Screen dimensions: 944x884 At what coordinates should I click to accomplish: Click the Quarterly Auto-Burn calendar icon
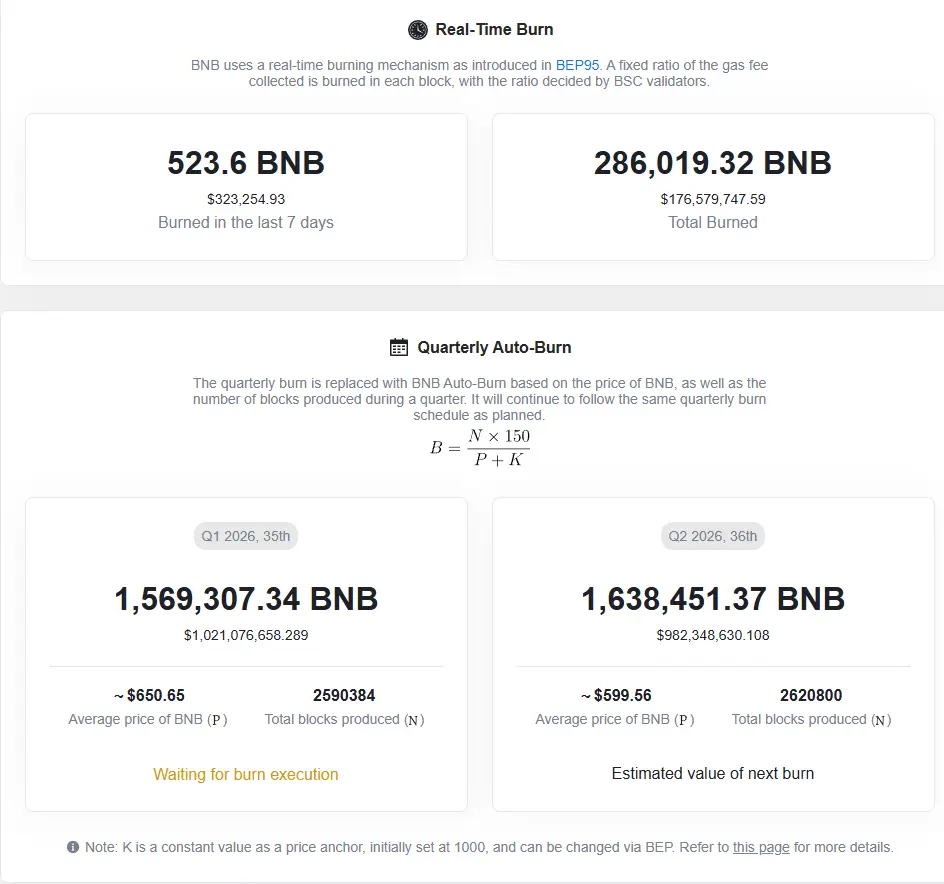tap(399, 348)
